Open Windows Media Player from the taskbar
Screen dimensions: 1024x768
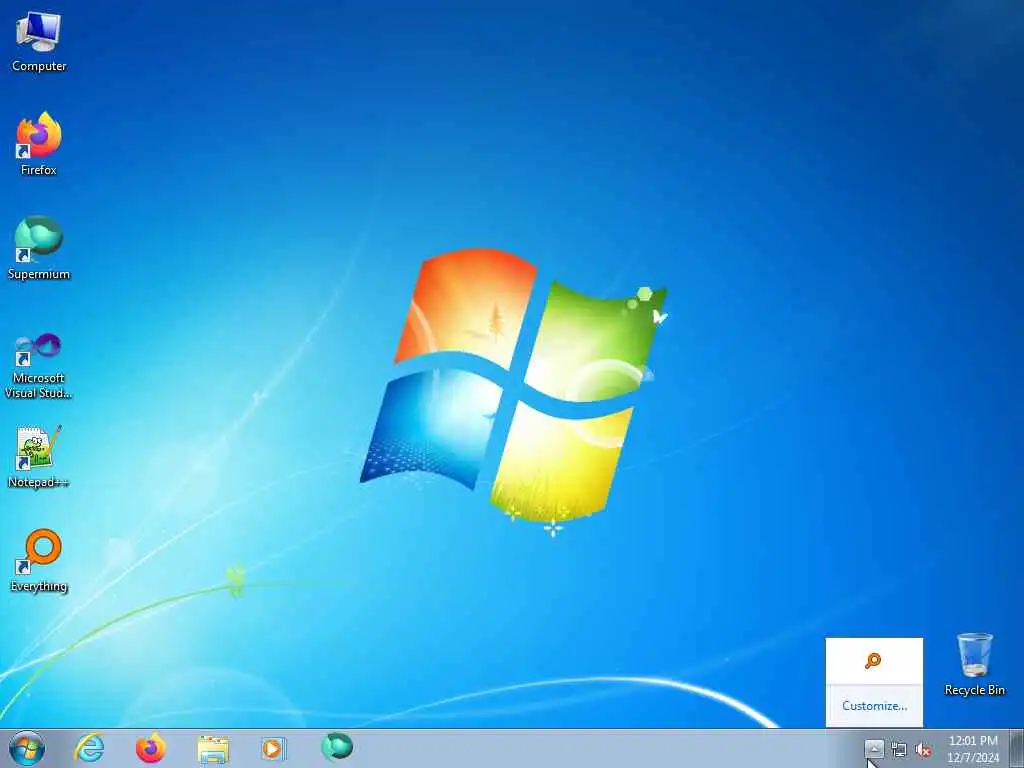(x=273, y=748)
